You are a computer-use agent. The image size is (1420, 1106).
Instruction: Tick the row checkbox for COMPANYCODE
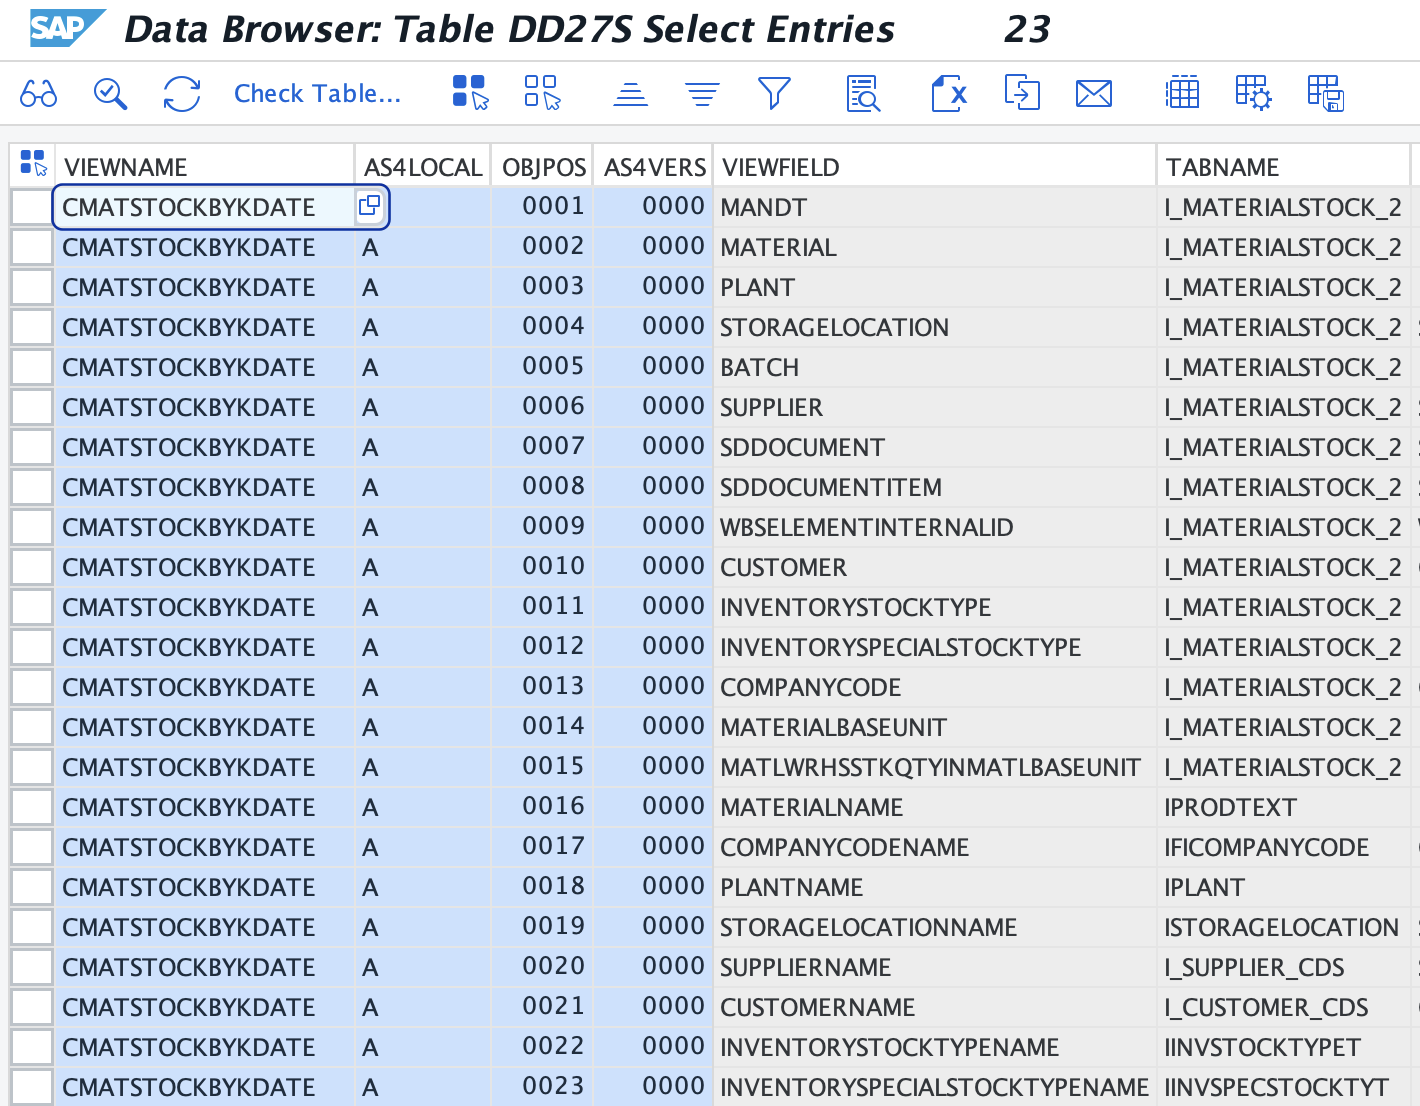click(x=32, y=687)
